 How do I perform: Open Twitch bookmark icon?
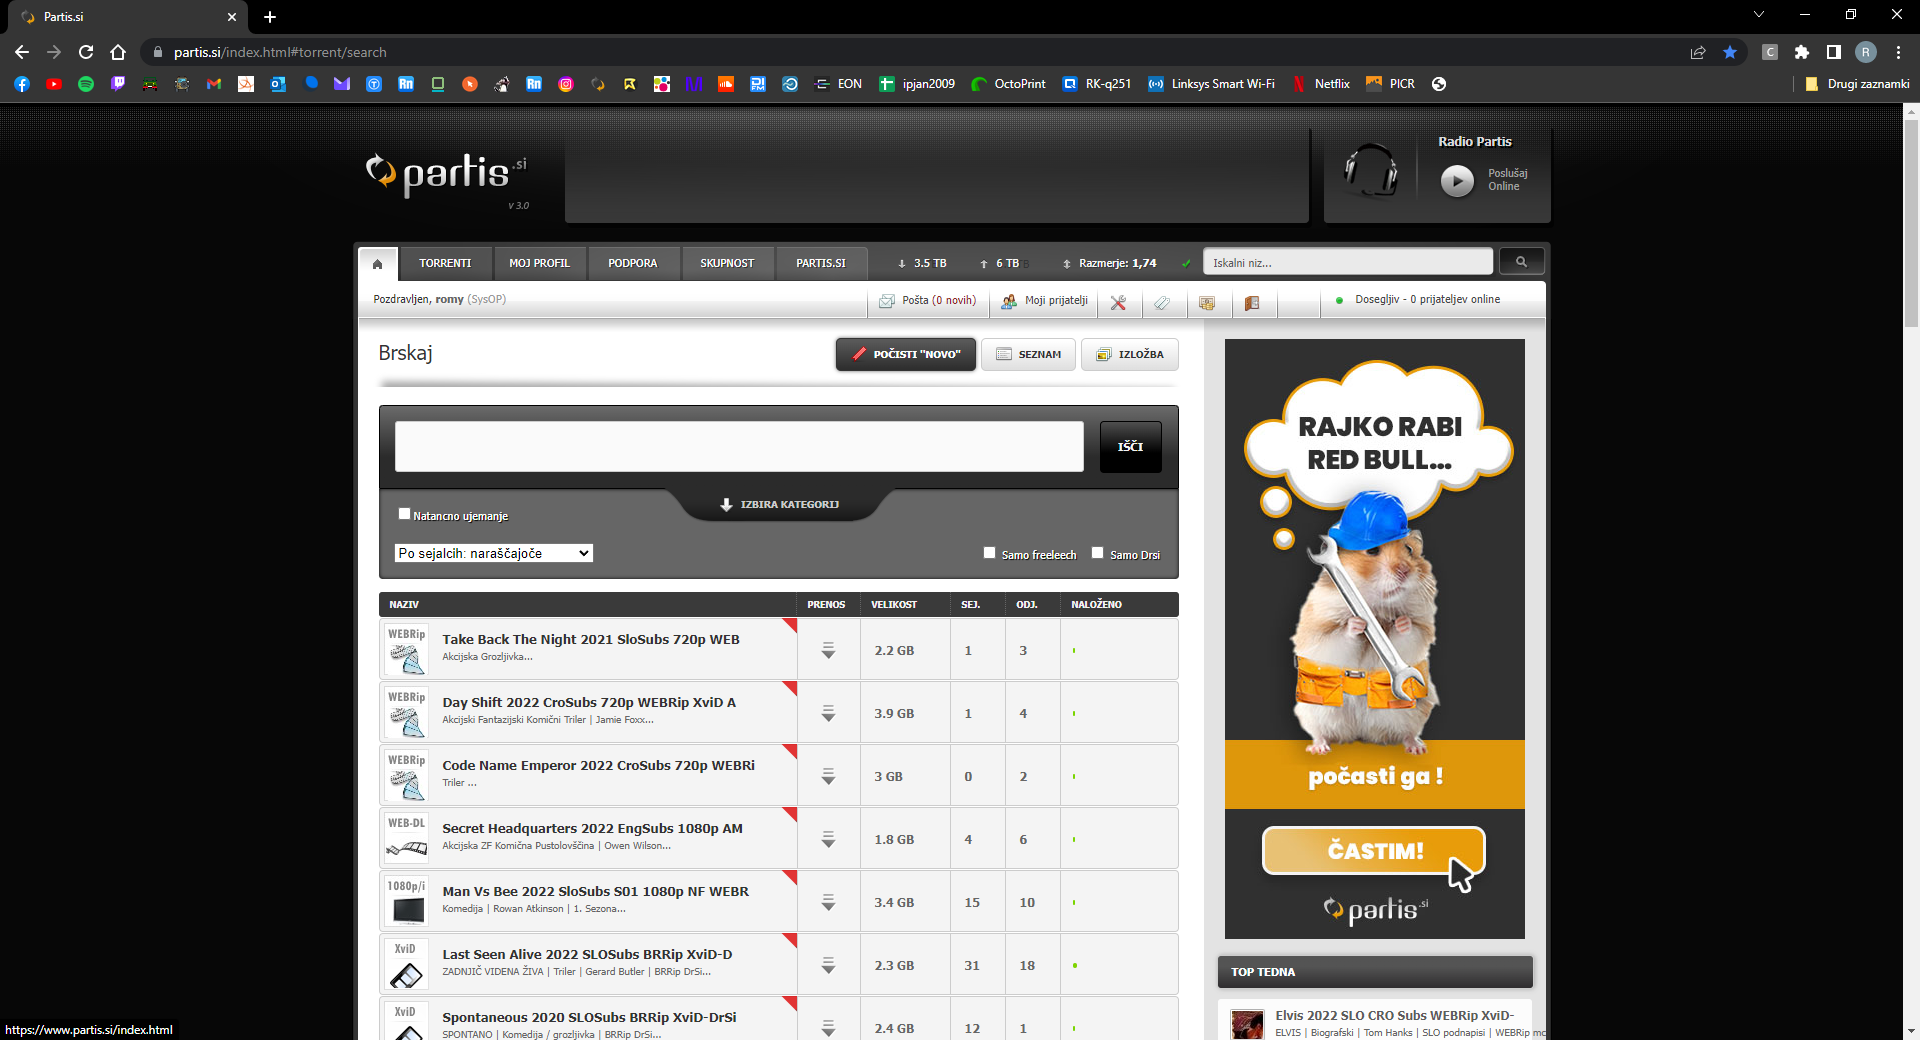(118, 84)
